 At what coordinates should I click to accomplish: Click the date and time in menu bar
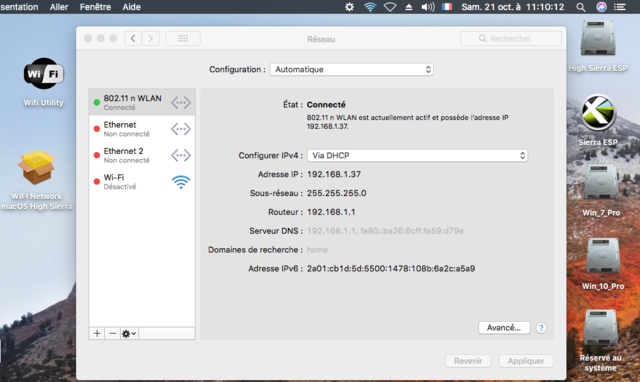(x=513, y=7)
